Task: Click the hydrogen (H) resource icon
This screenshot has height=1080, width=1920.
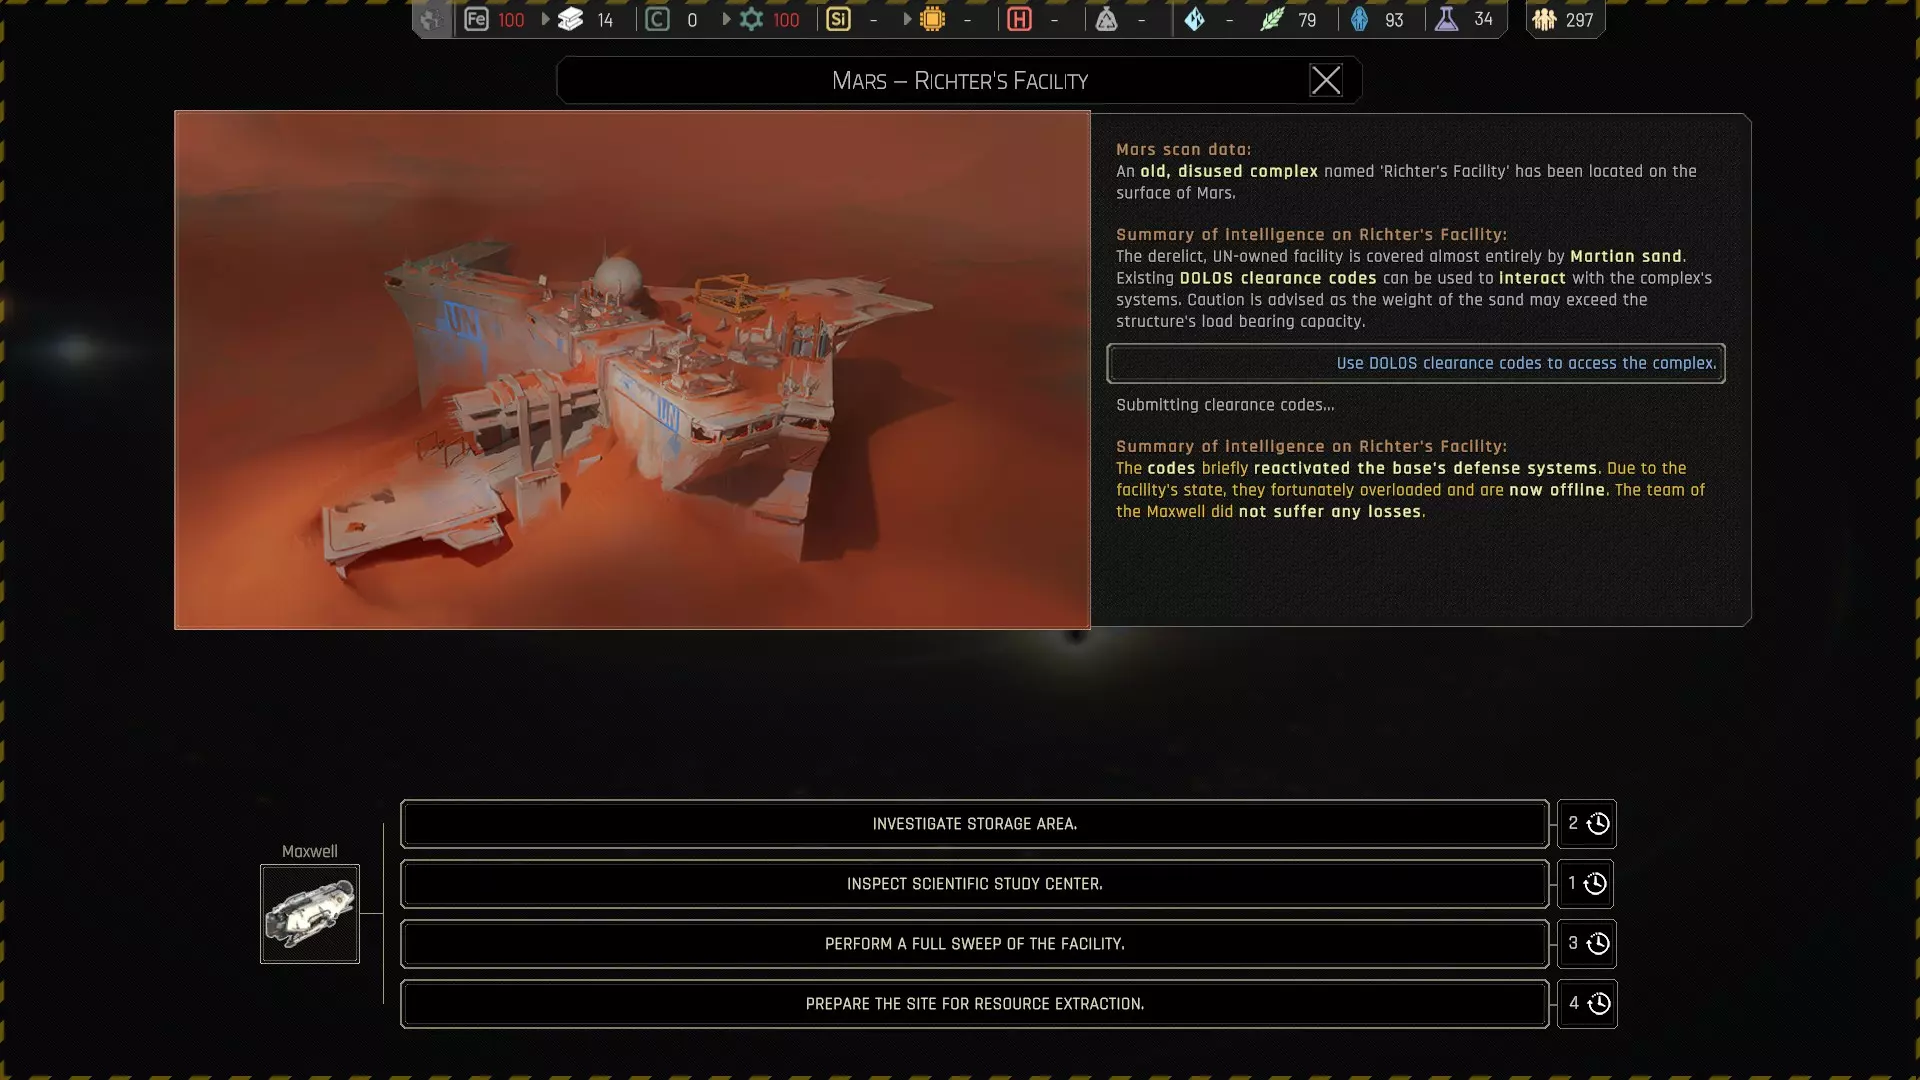Action: [x=1019, y=19]
